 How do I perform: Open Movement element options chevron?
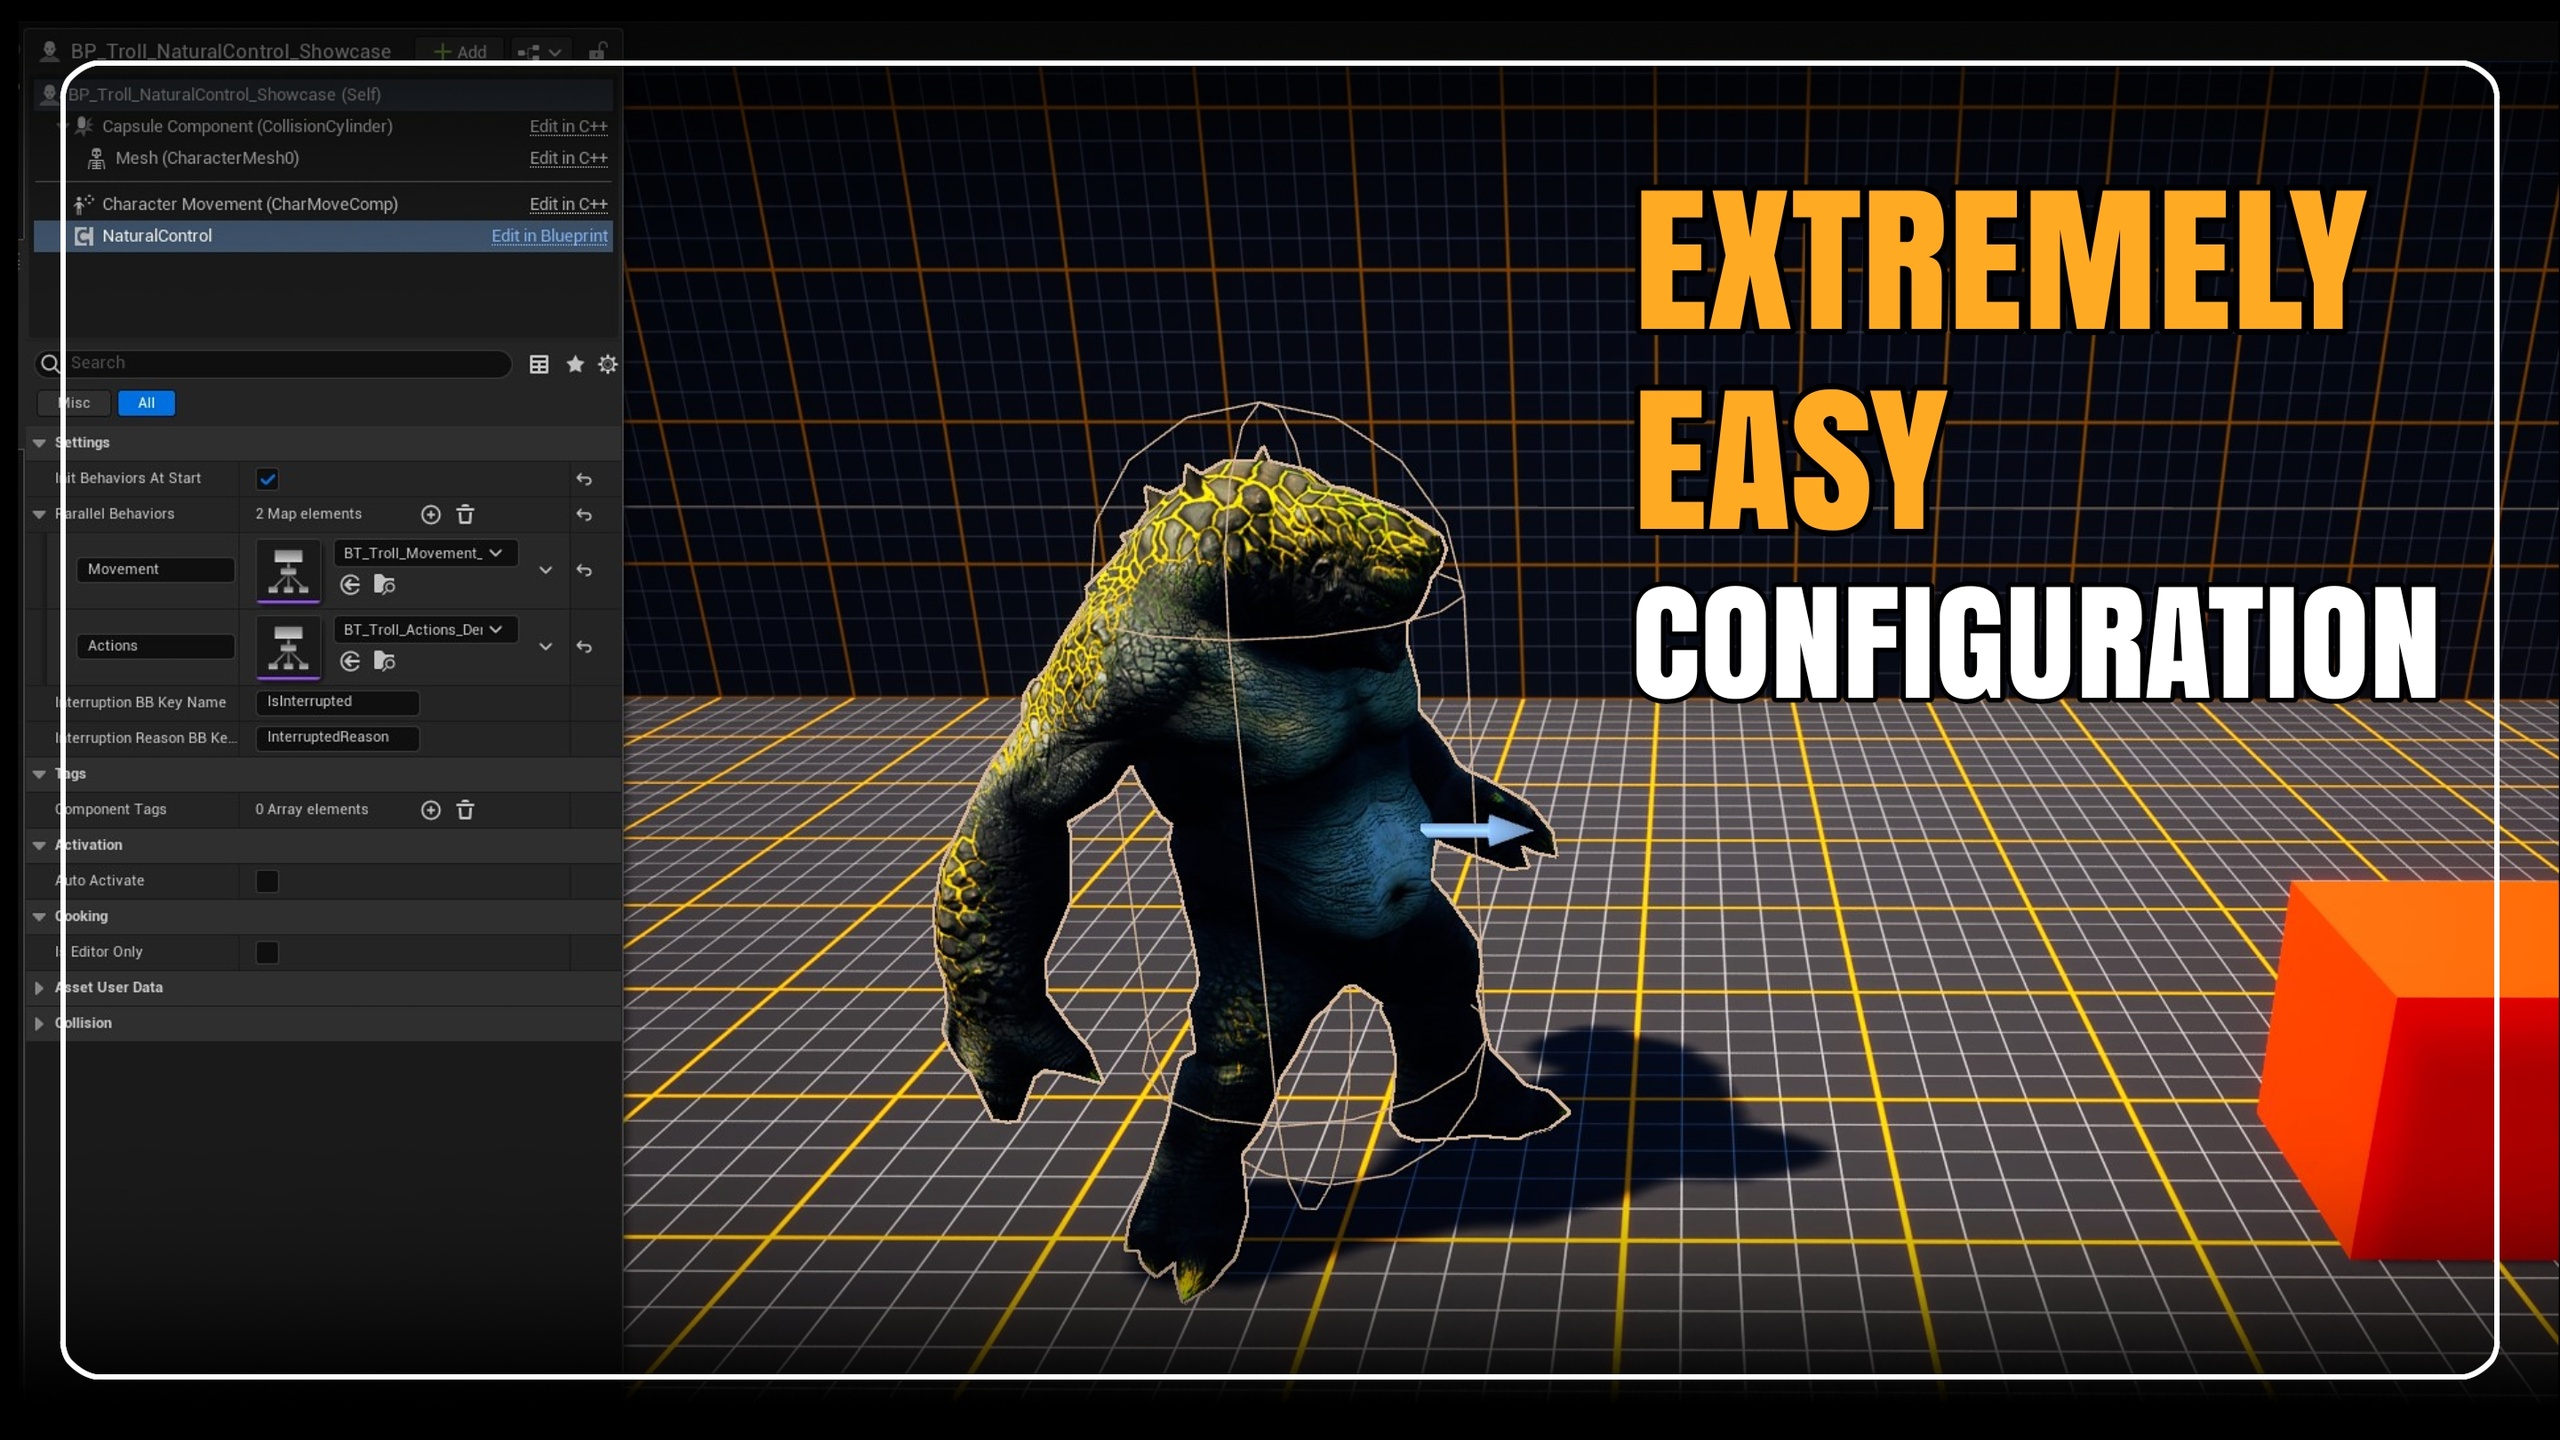[x=545, y=570]
